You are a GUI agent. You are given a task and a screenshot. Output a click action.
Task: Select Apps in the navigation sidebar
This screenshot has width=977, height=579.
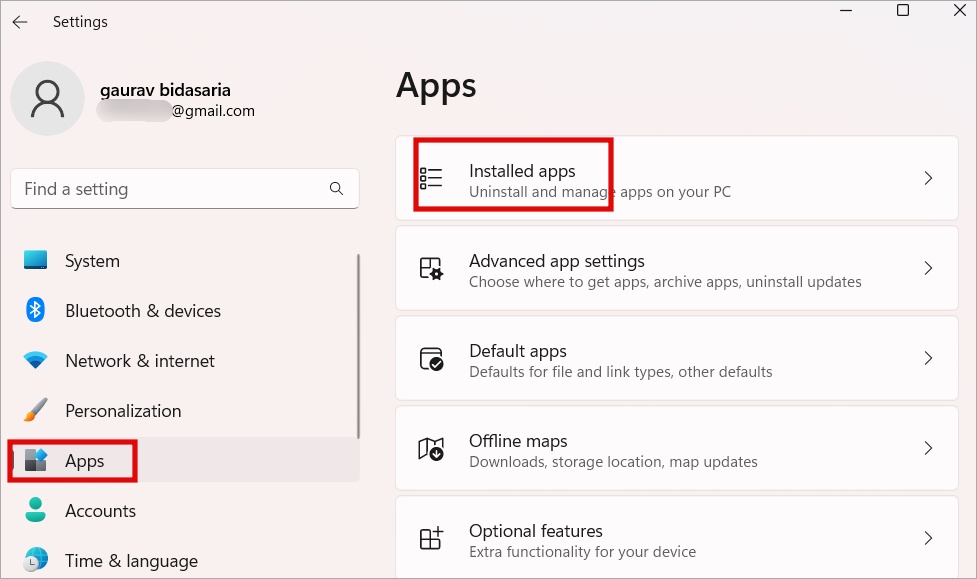(85, 461)
